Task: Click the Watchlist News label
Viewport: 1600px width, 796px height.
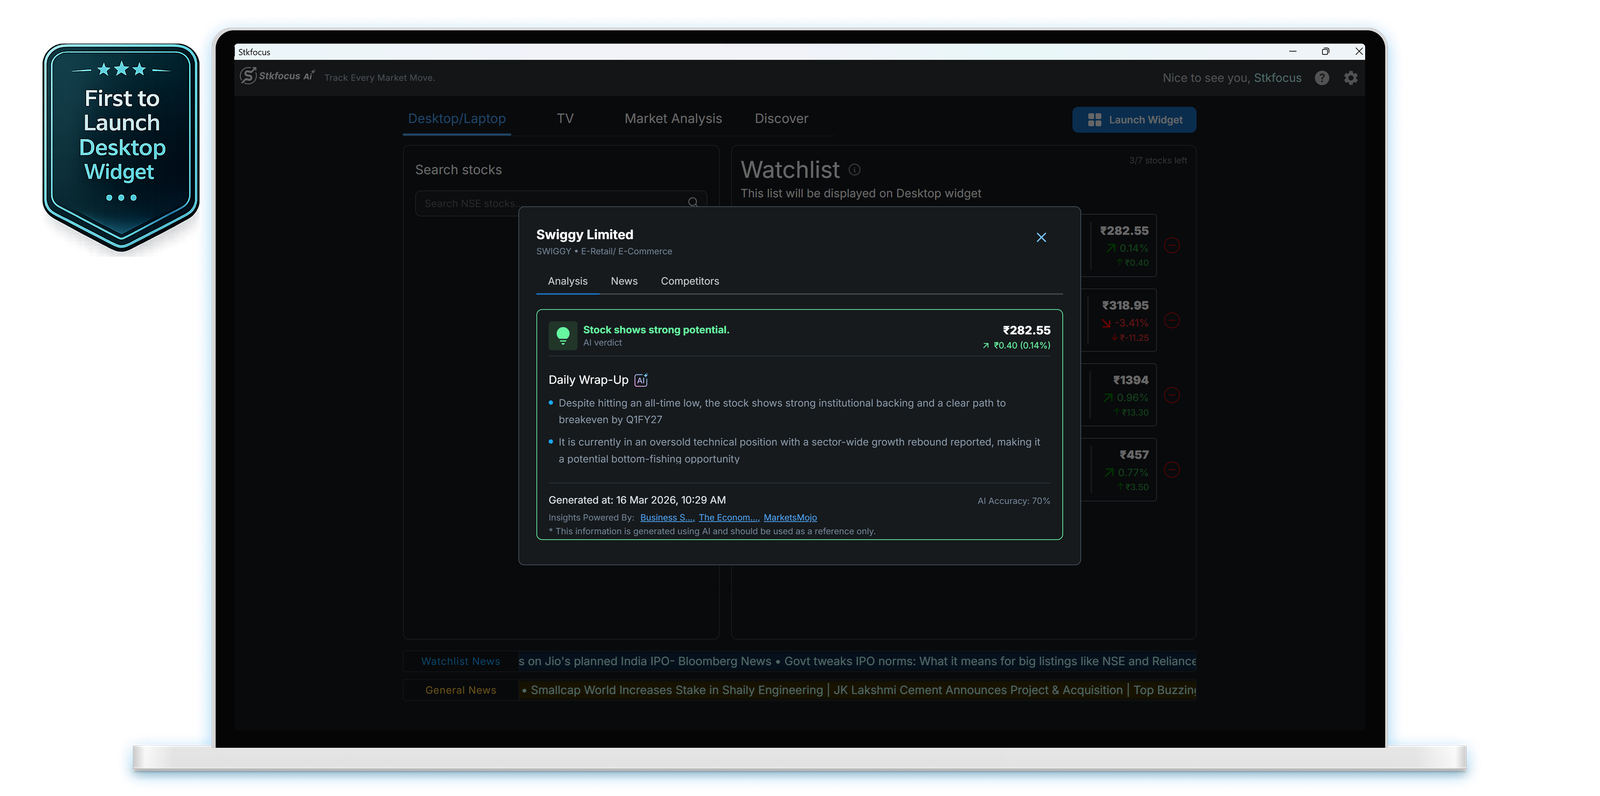Action: [461, 662]
